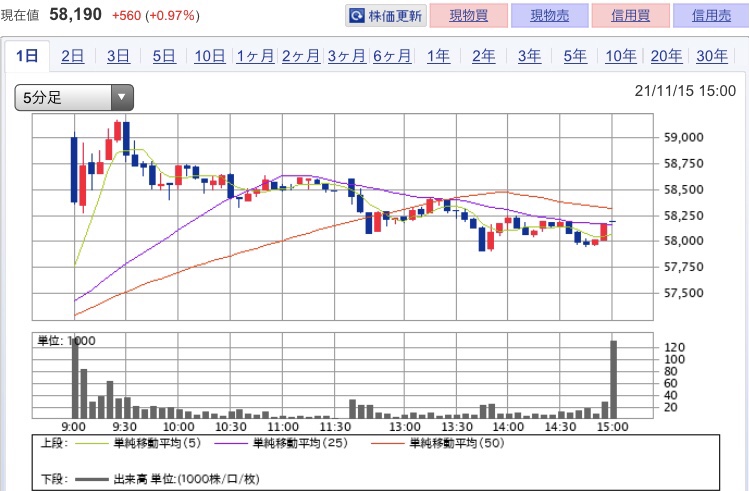This screenshot has width=749, height=491.
Task: Click the 57,500 price axis label
Action: (684, 292)
